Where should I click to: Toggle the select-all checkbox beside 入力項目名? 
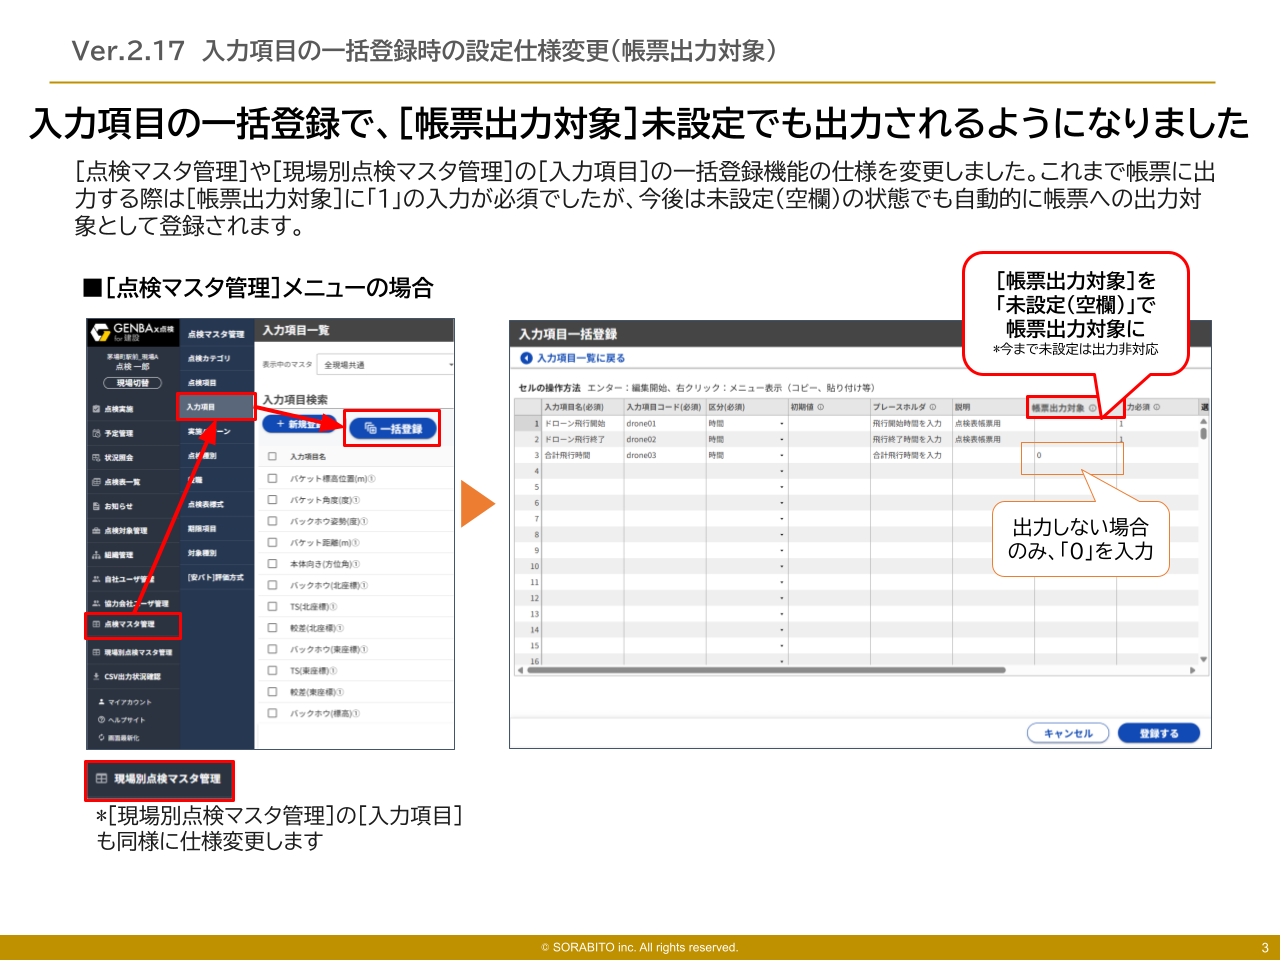click(x=272, y=456)
